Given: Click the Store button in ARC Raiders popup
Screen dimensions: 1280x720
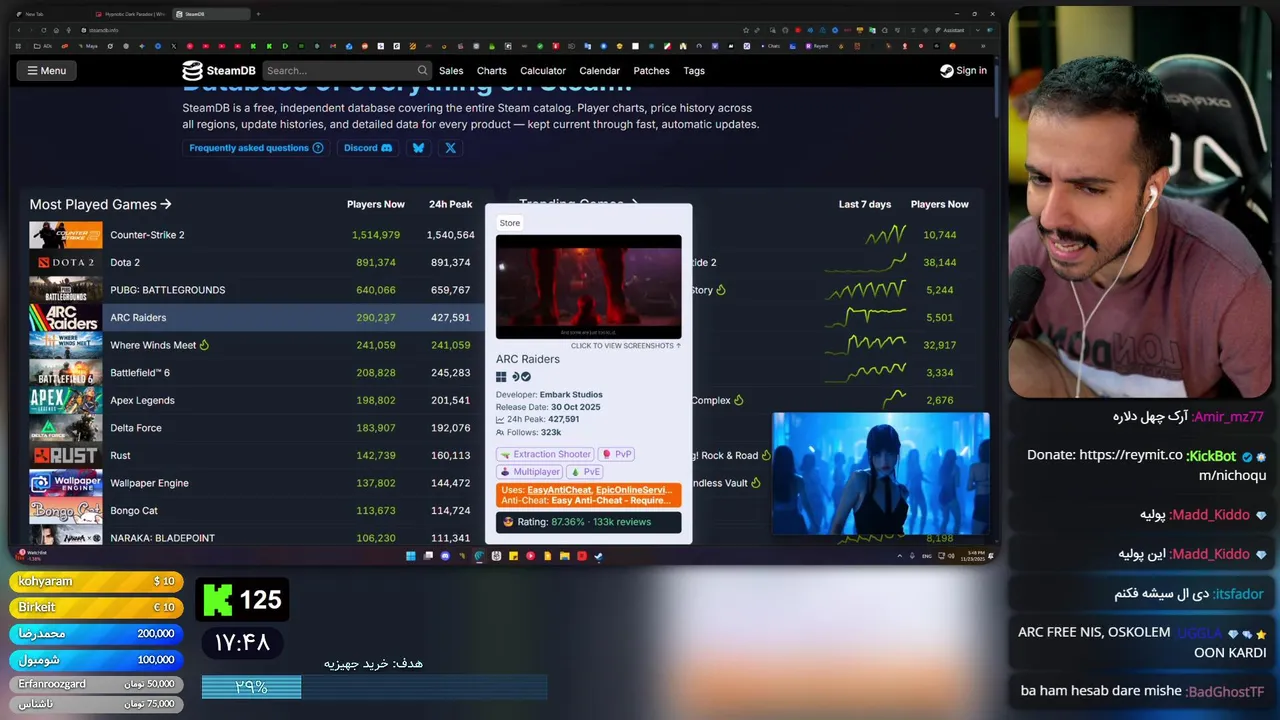Looking at the screenshot, I should click(510, 223).
